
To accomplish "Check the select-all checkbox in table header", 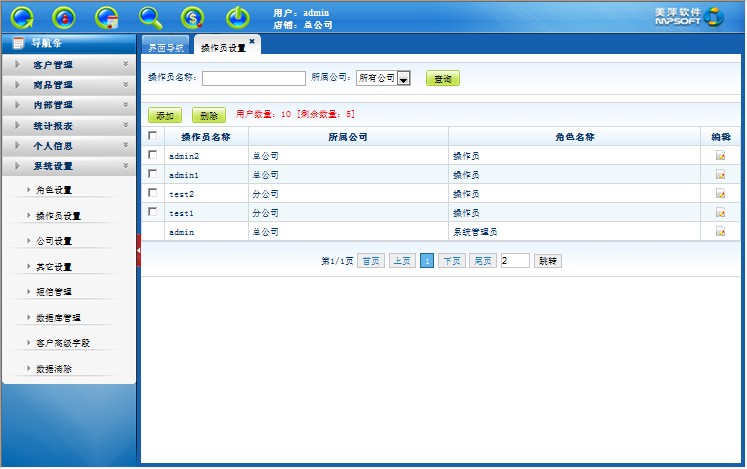I will coord(152,136).
